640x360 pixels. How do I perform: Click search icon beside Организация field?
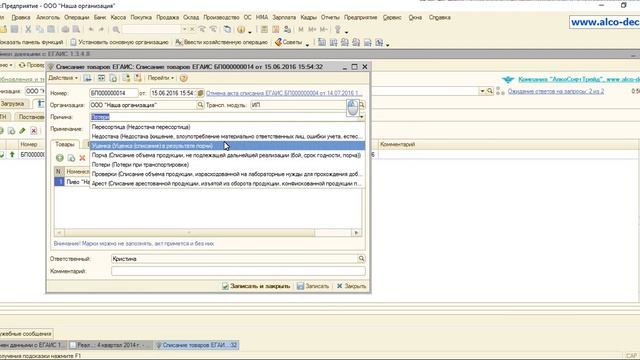click(x=200, y=105)
